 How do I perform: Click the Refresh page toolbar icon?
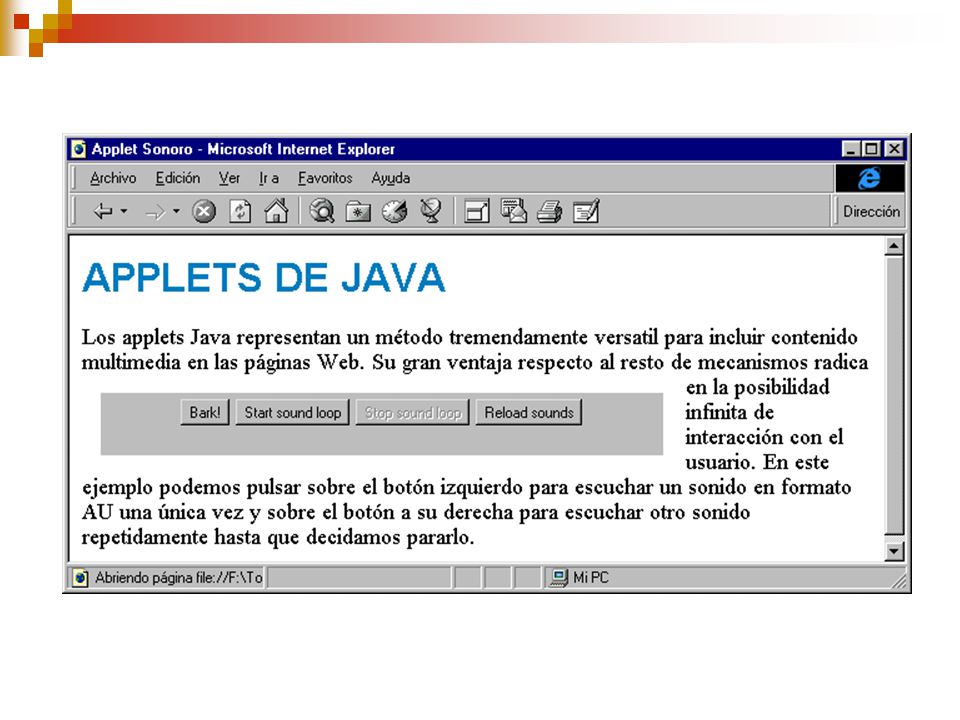(x=240, y=212)
